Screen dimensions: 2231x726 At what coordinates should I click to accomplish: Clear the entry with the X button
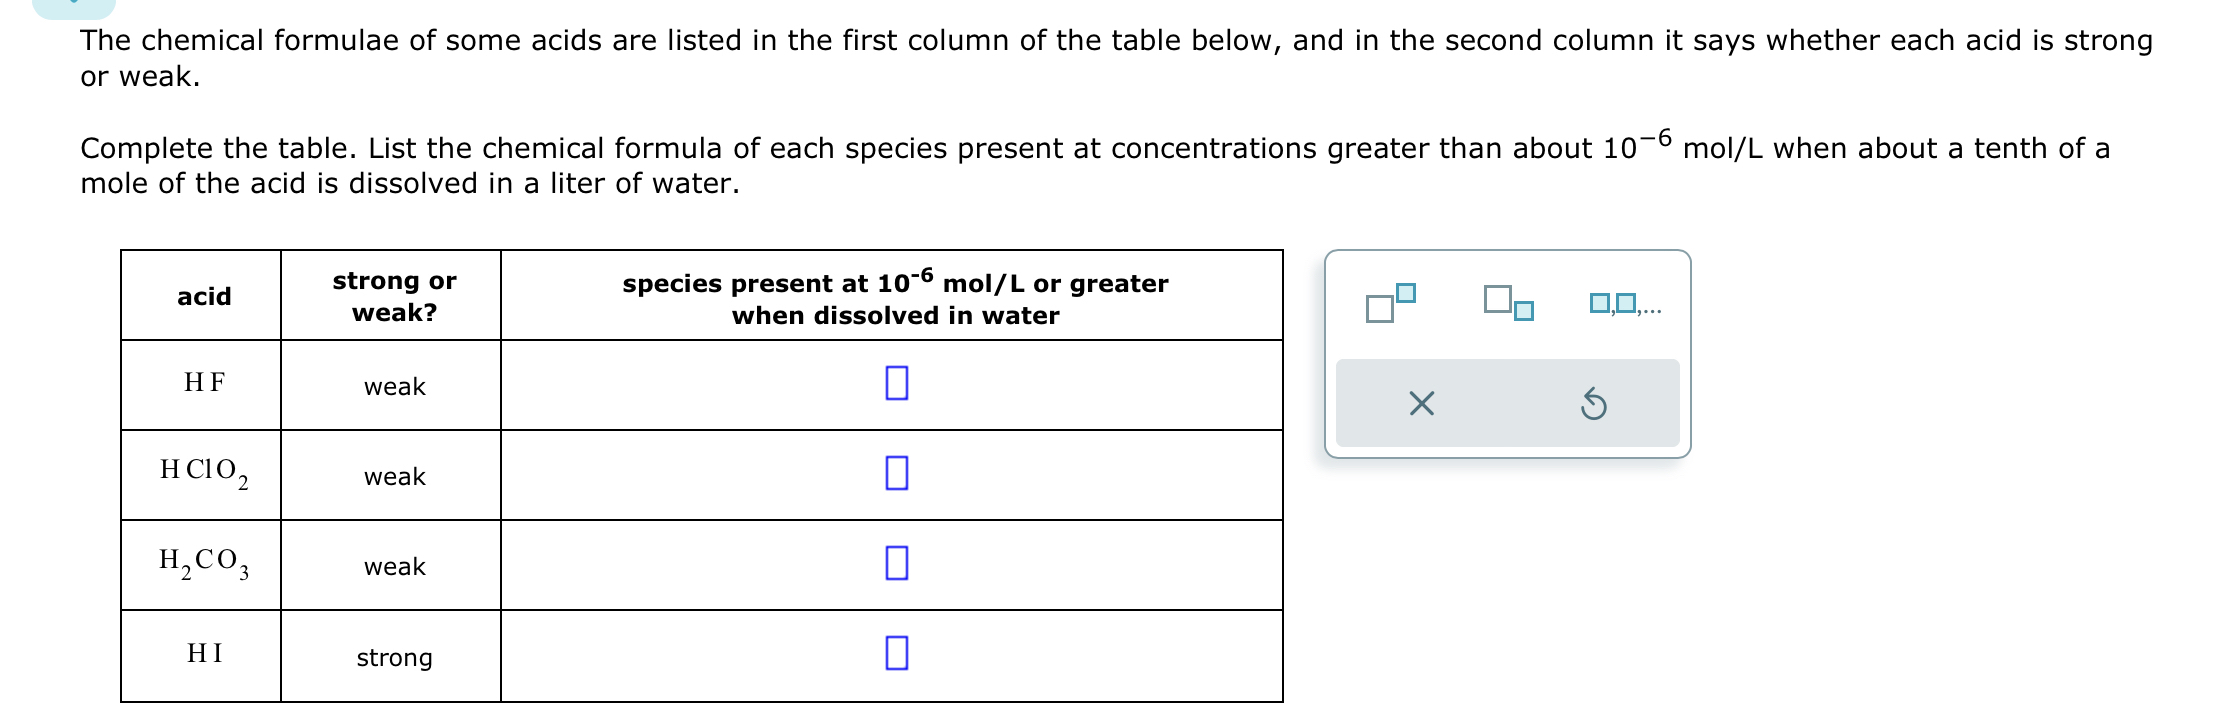(x=1421, y=404)
